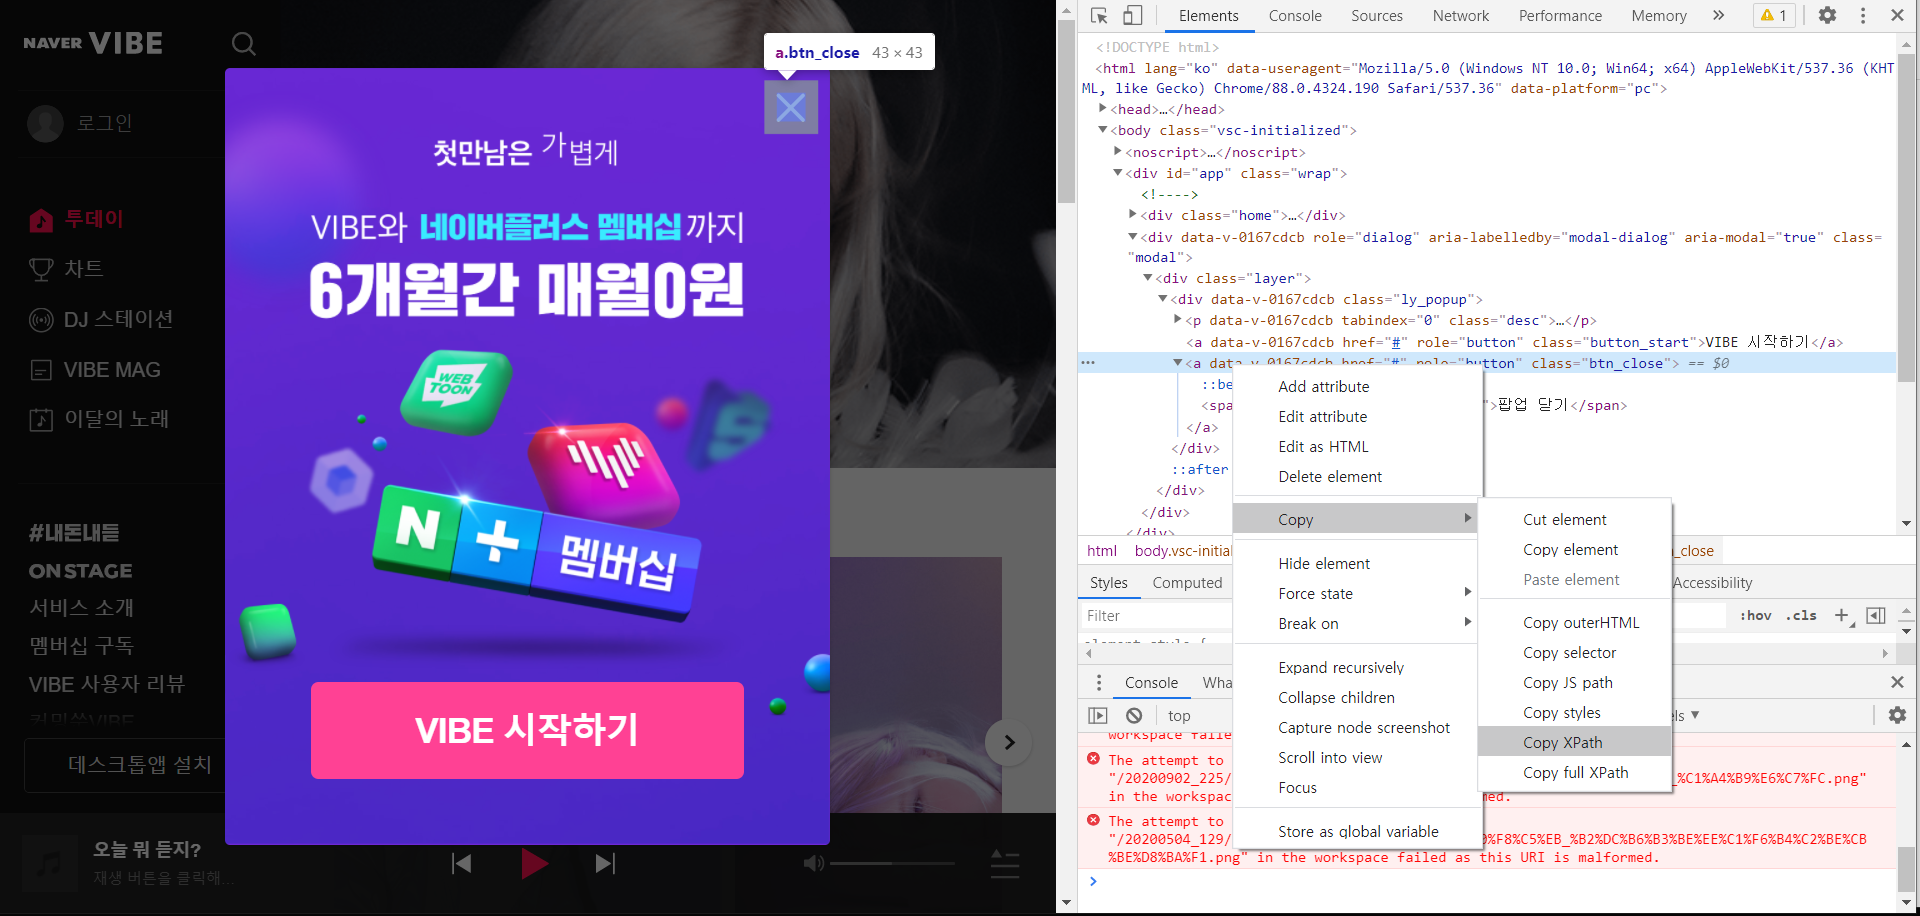
Task: Open the ONSTAGE link
Action: click(80, 571)
